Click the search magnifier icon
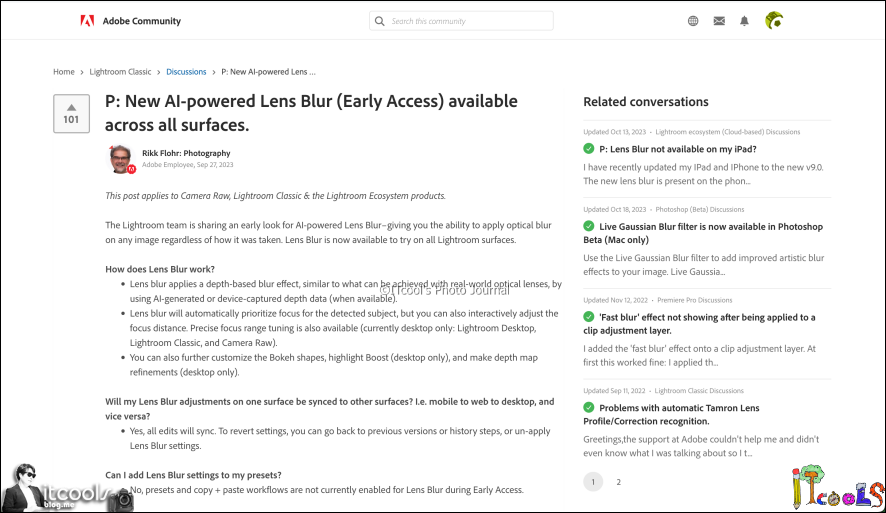This screenshot has width=886, height=513. point(380,20)
